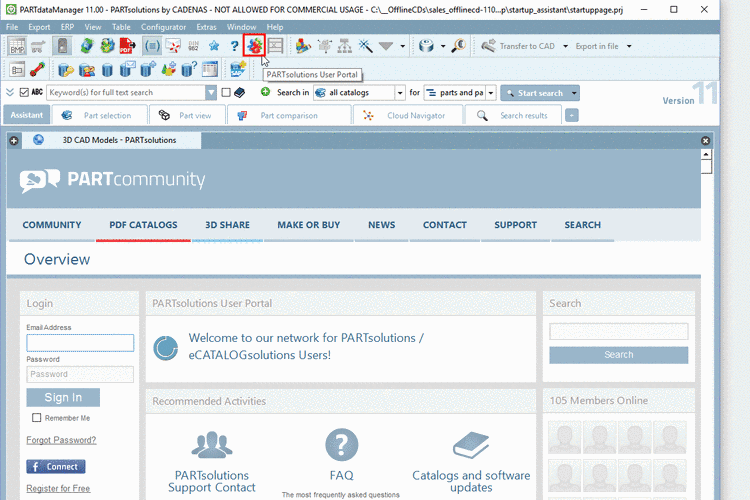Open the ERP menu

click(67, 27)
